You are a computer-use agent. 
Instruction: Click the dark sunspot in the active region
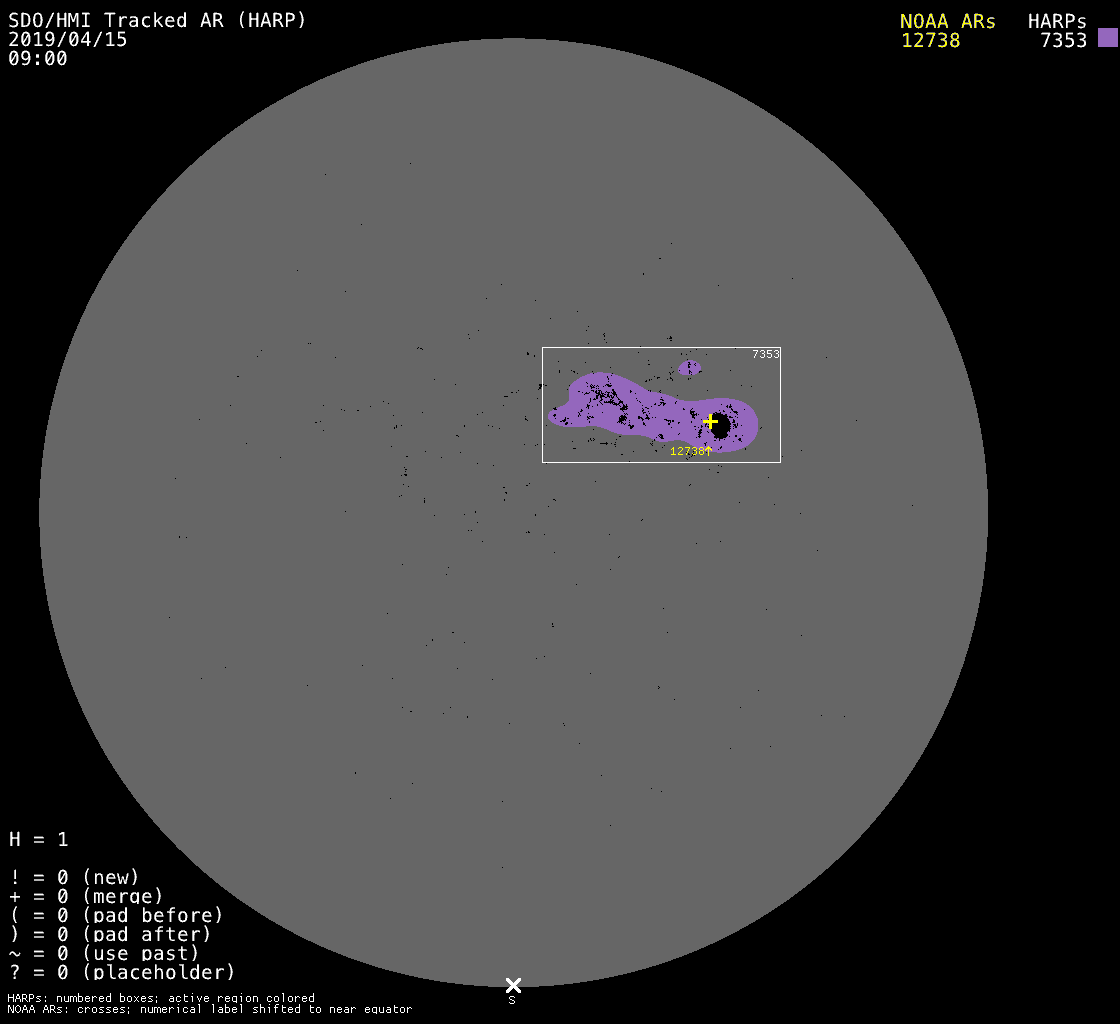tap(720, 428)
